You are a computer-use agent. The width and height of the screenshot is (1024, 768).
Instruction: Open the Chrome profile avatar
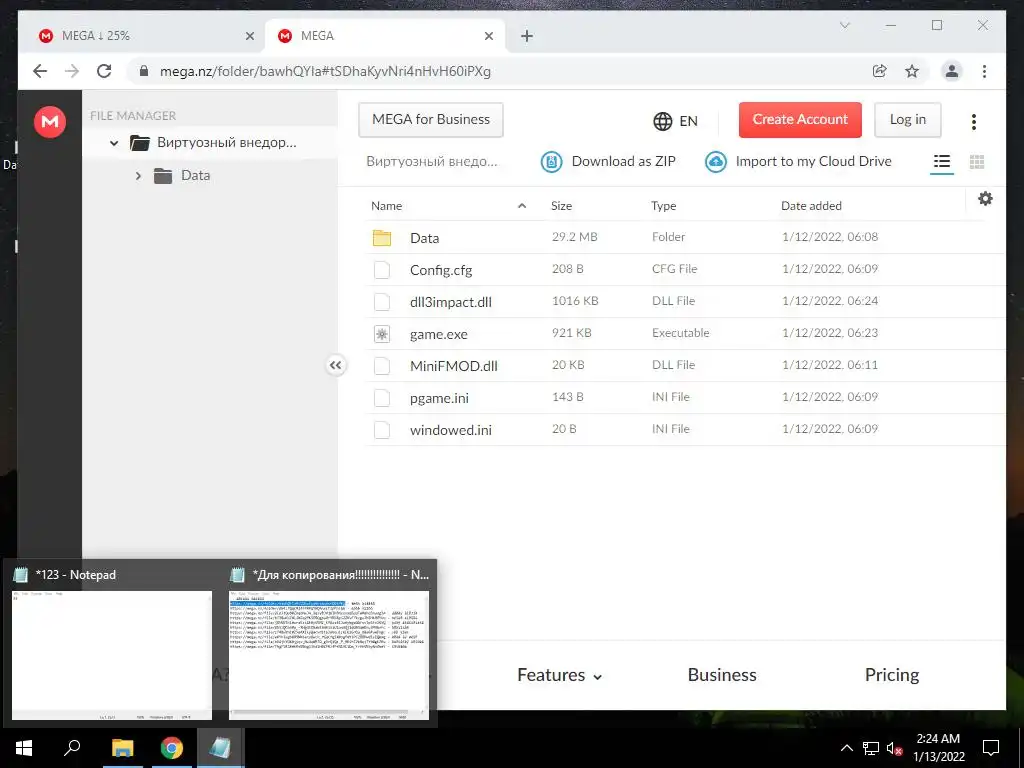point(952,71)
